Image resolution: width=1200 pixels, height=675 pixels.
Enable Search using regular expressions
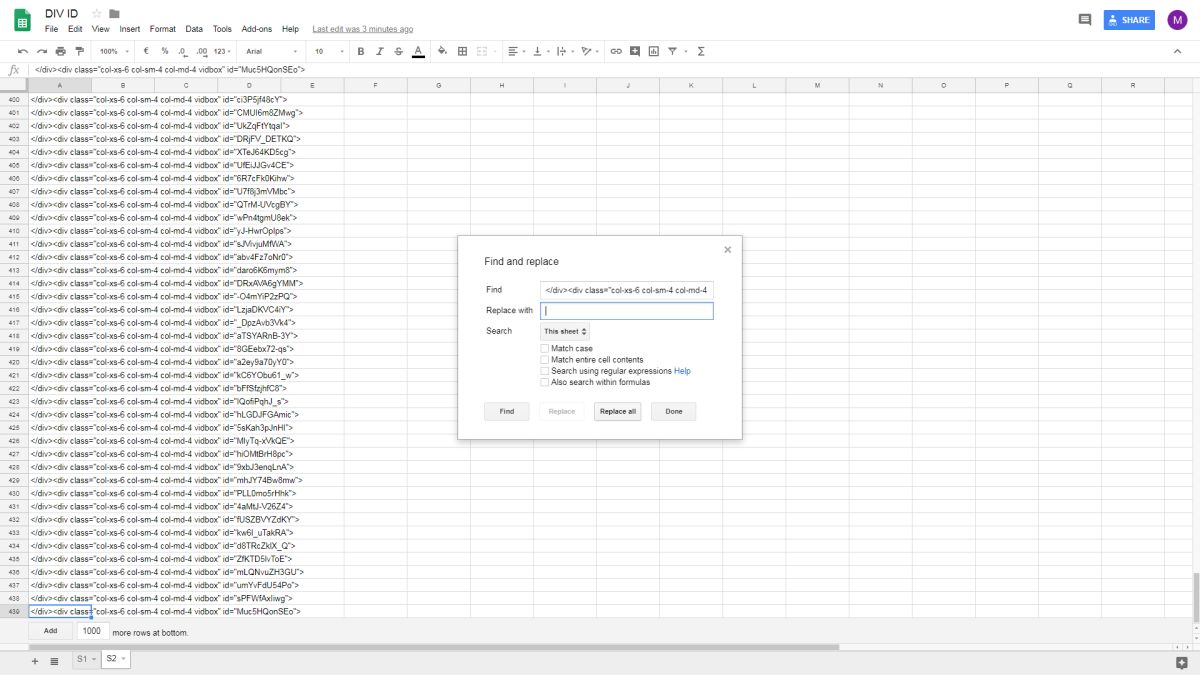[x=545, y=371]
